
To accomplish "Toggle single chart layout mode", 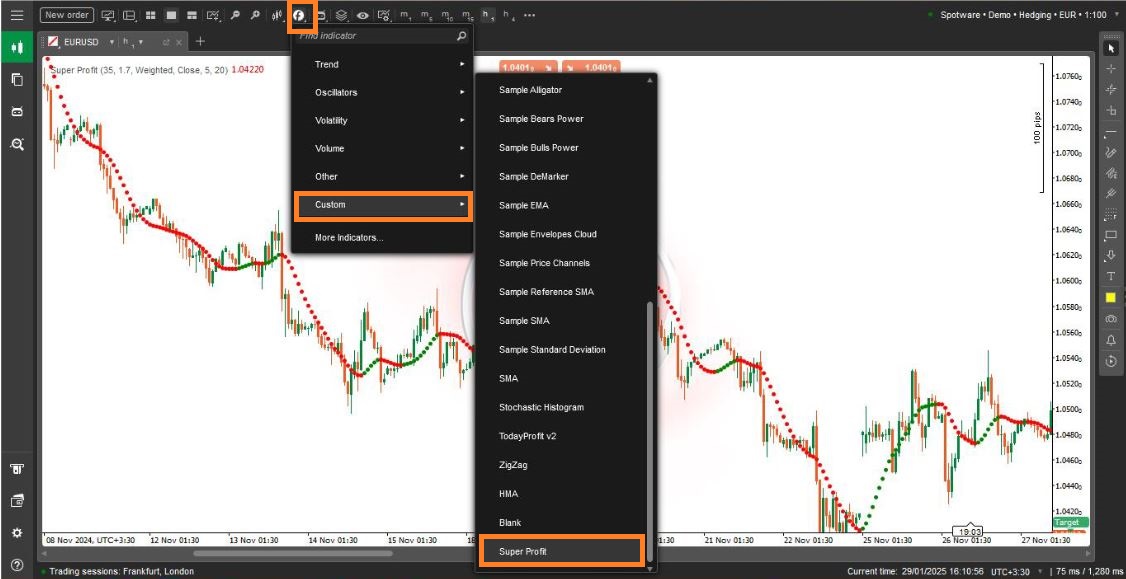I will tap(170, 16).
